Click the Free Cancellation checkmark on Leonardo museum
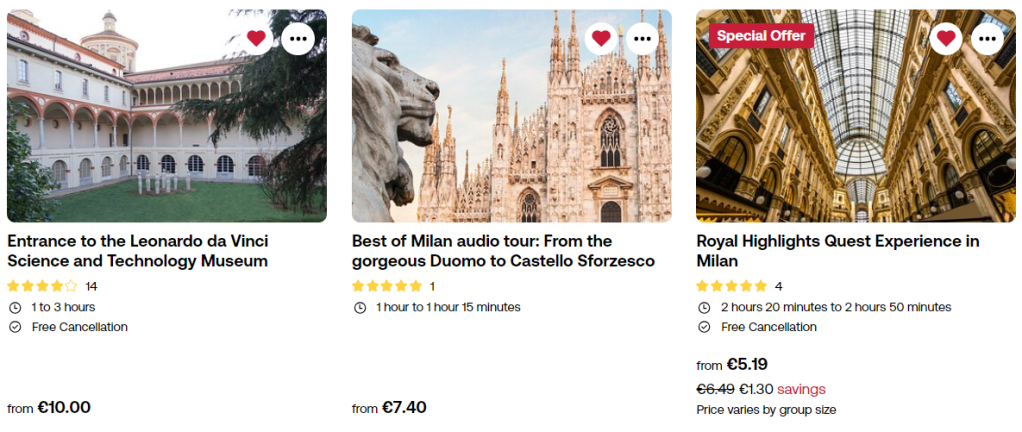Image resolution: width=1022 pixels, height=432 pixels. point(15,327)
